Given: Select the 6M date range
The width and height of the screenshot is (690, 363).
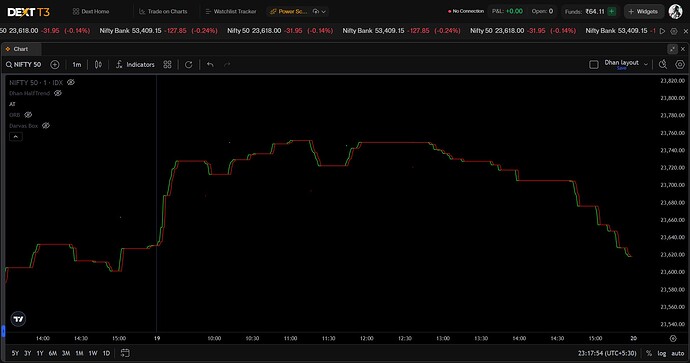Looking at the screenshot, I should [x=53, y=353].
